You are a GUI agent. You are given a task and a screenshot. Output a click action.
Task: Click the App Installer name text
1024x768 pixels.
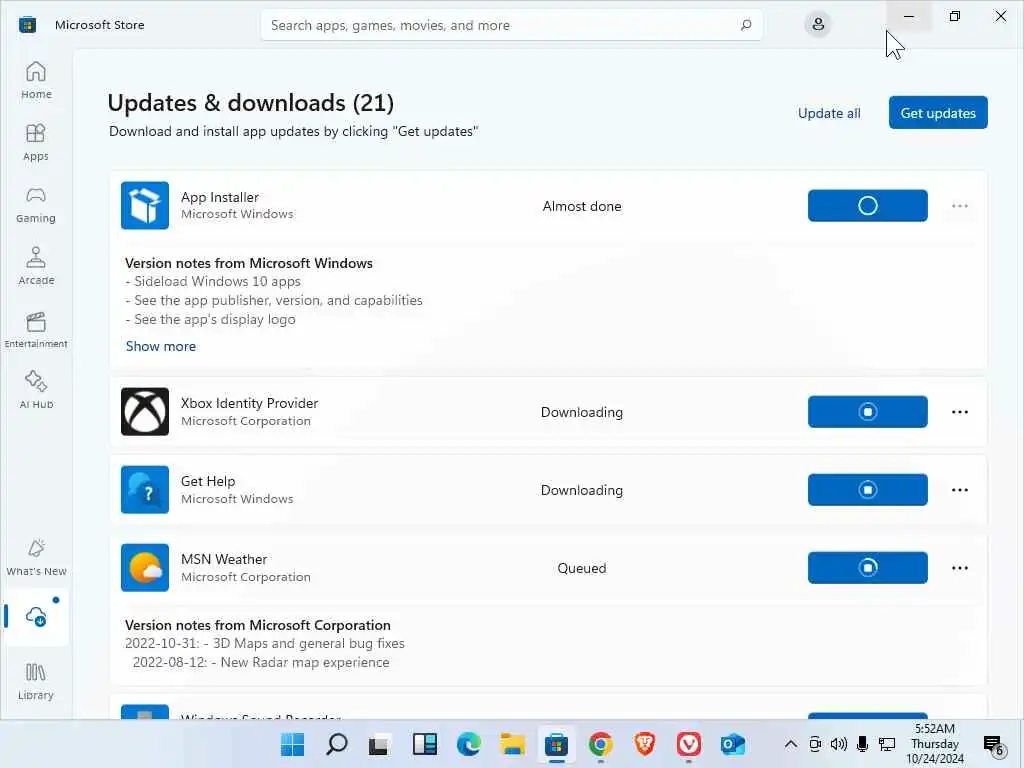click(x=219, y=197)
